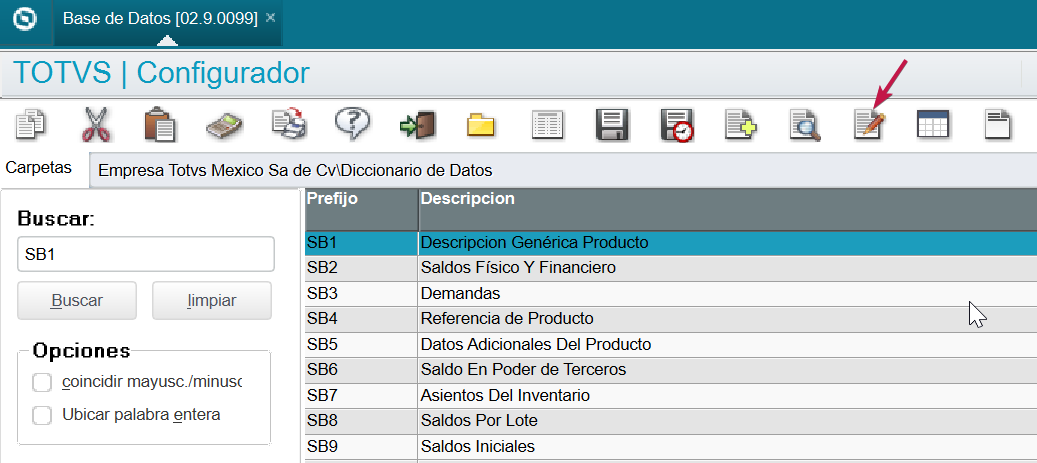
Task: Open the calculator icon
Action: pos(224,125)
